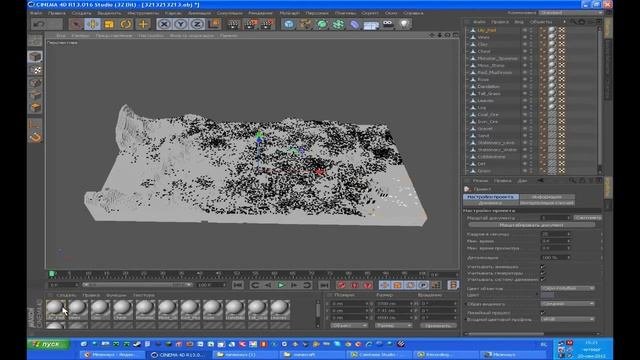The image size is (640, 360).
Task: Open the array modeling objects icon
Action: click(338, 24)
